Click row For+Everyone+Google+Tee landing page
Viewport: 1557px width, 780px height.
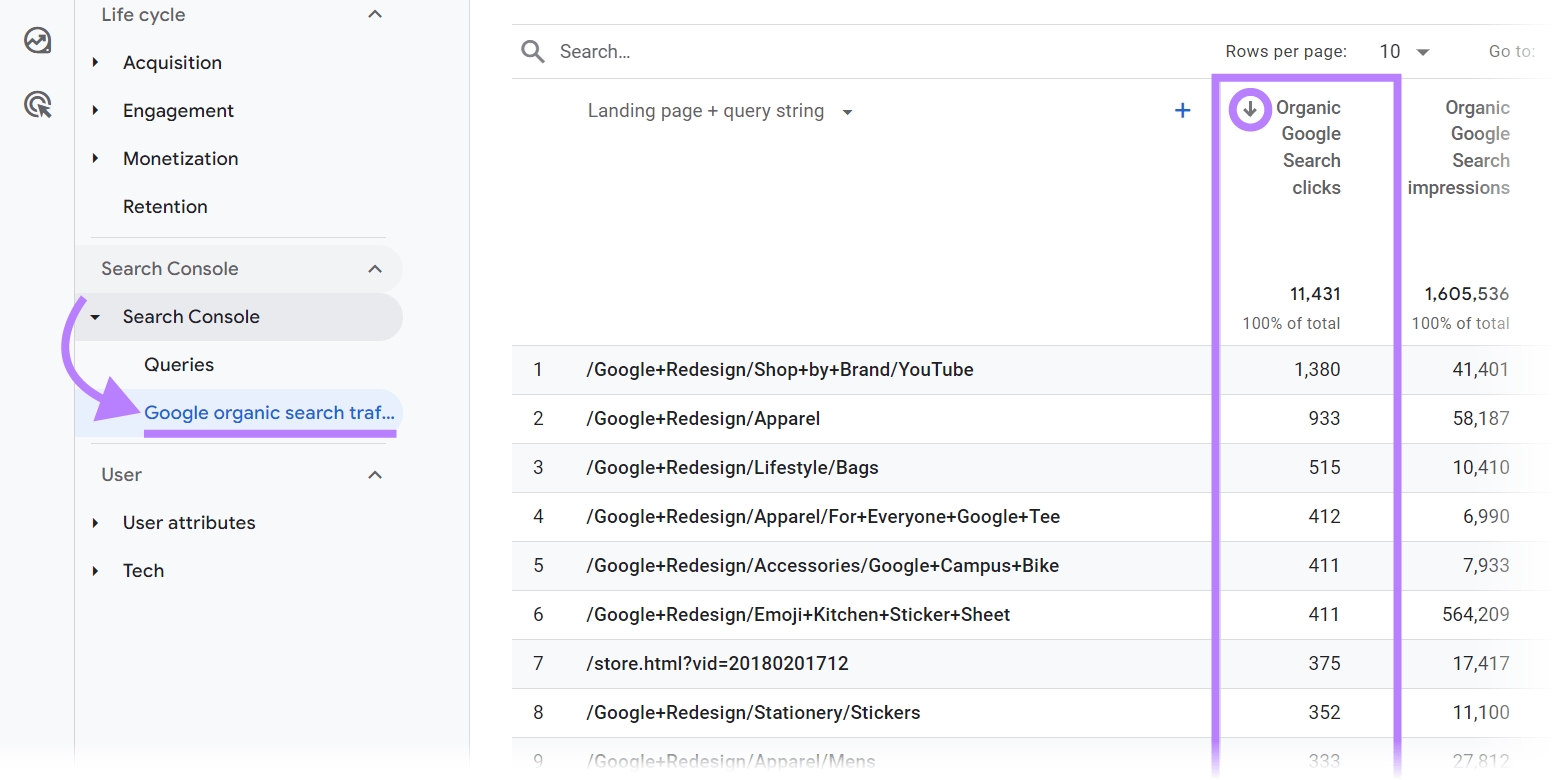click(823, 517)
